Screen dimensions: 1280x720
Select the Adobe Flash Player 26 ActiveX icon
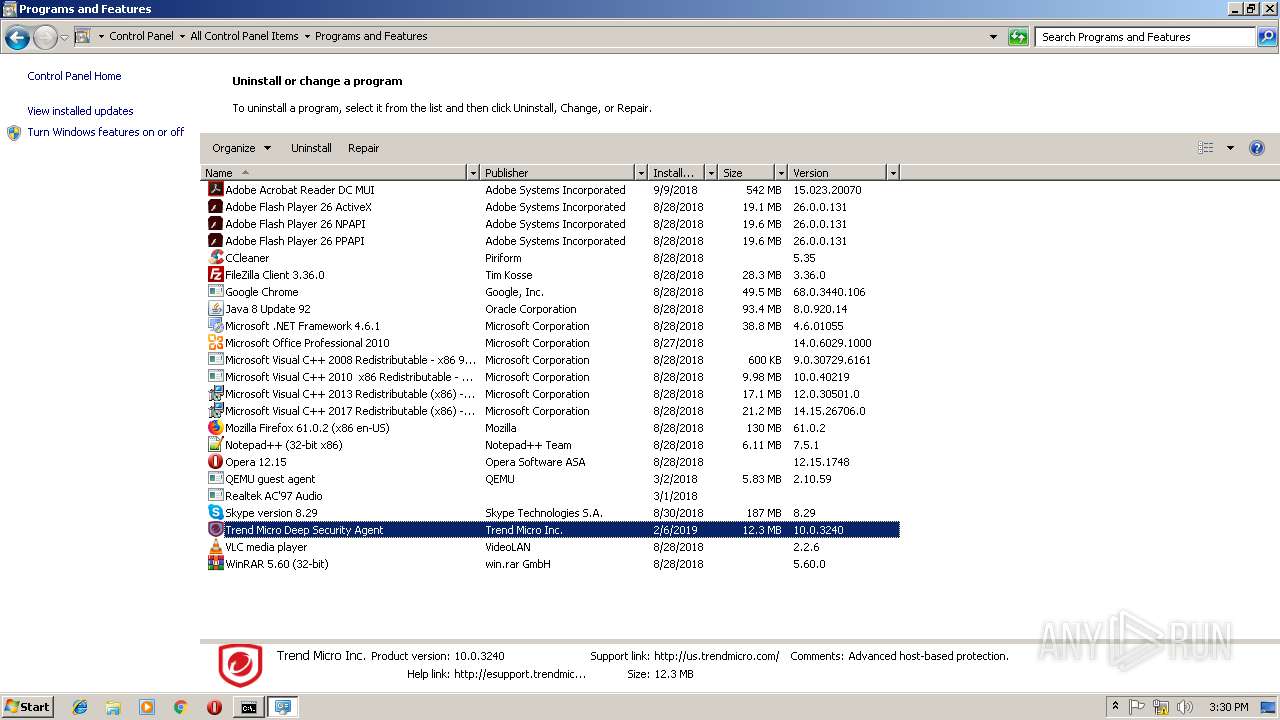[215, 206]
